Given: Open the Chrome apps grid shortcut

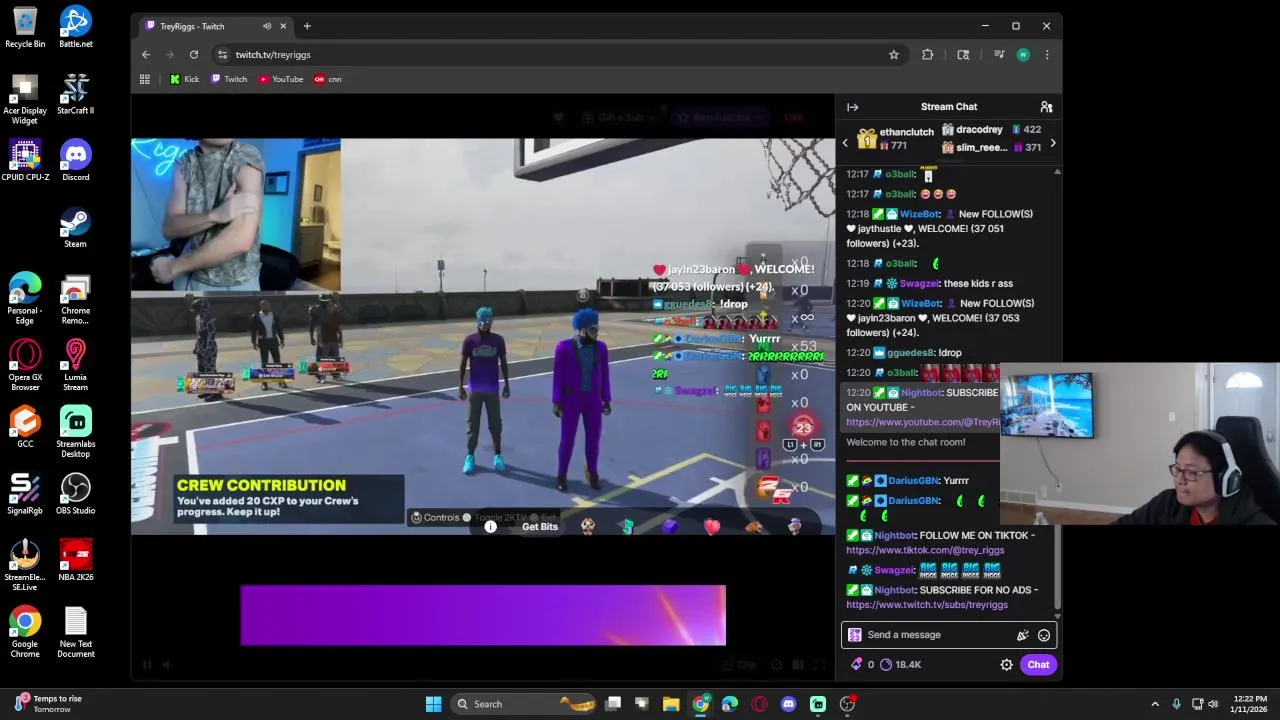Looking at the screenshot, I should coord(145,79).
